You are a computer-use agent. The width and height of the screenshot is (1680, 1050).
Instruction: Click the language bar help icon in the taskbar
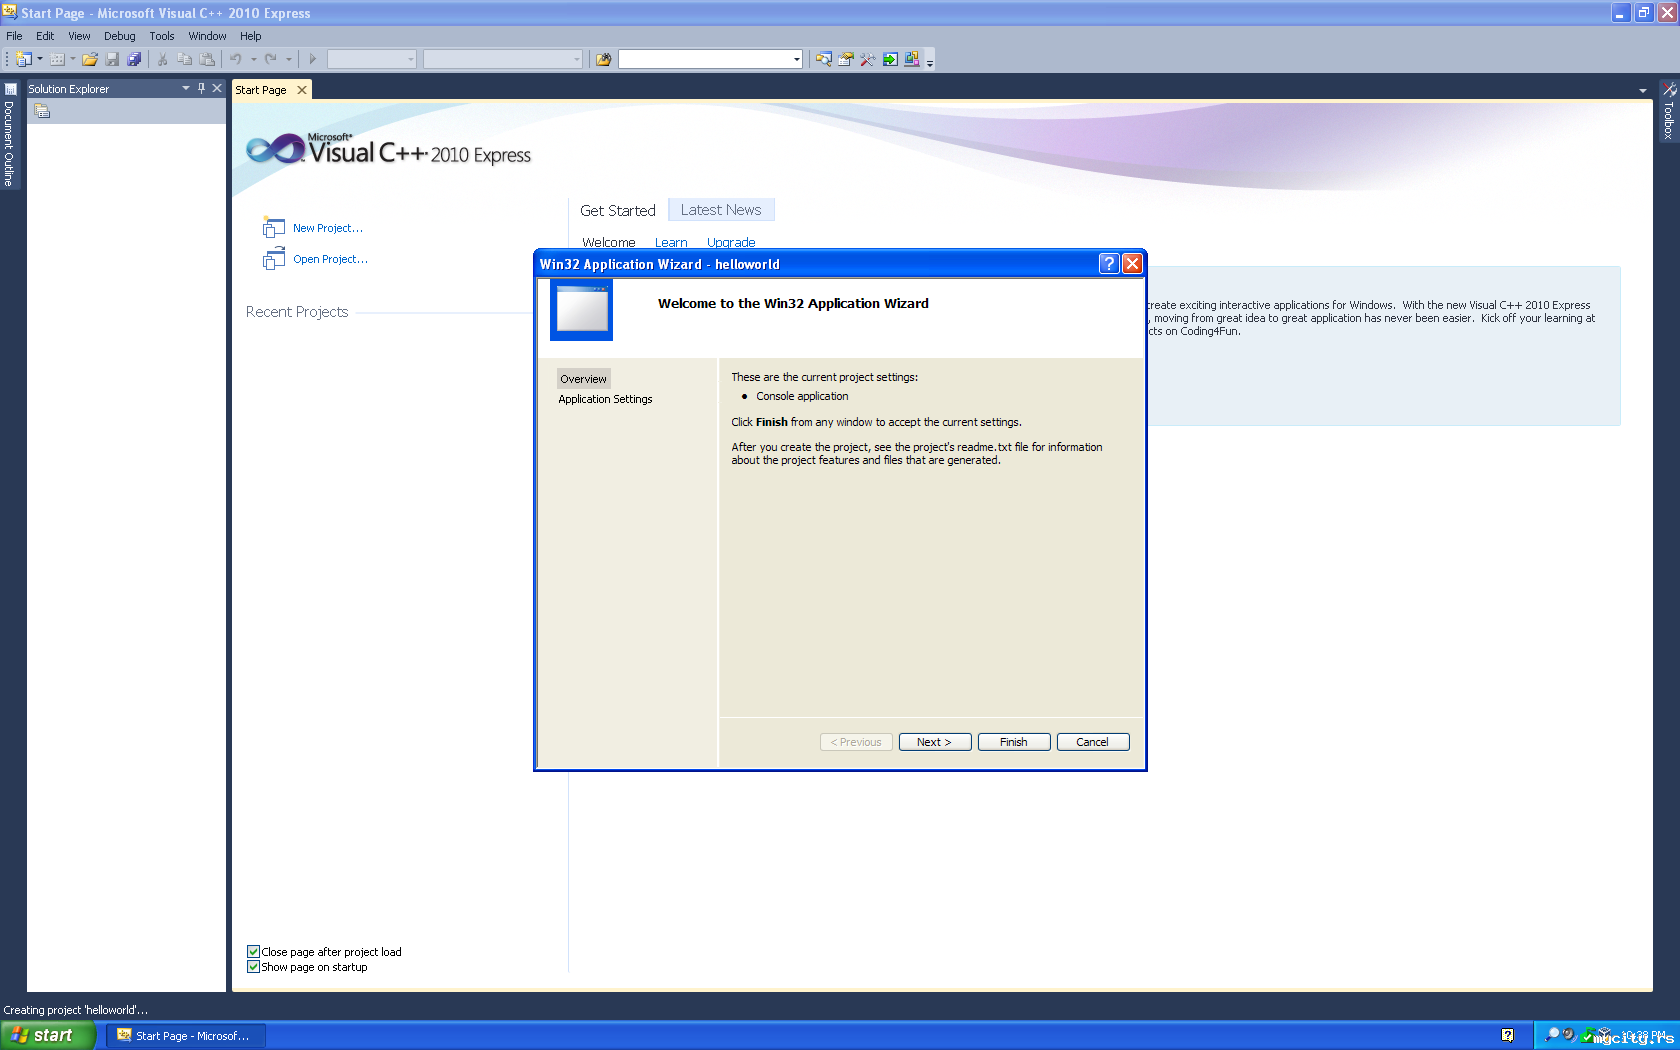1507,1035
